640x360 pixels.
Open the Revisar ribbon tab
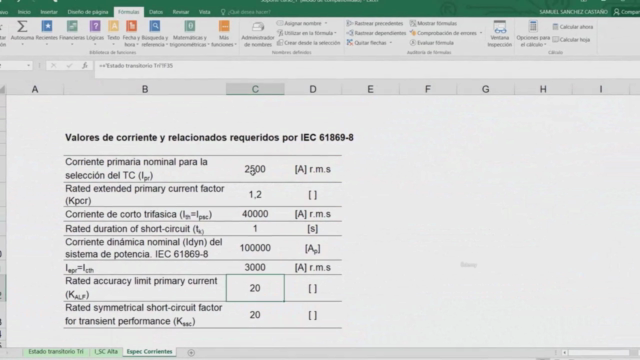[x=180, y=12]
